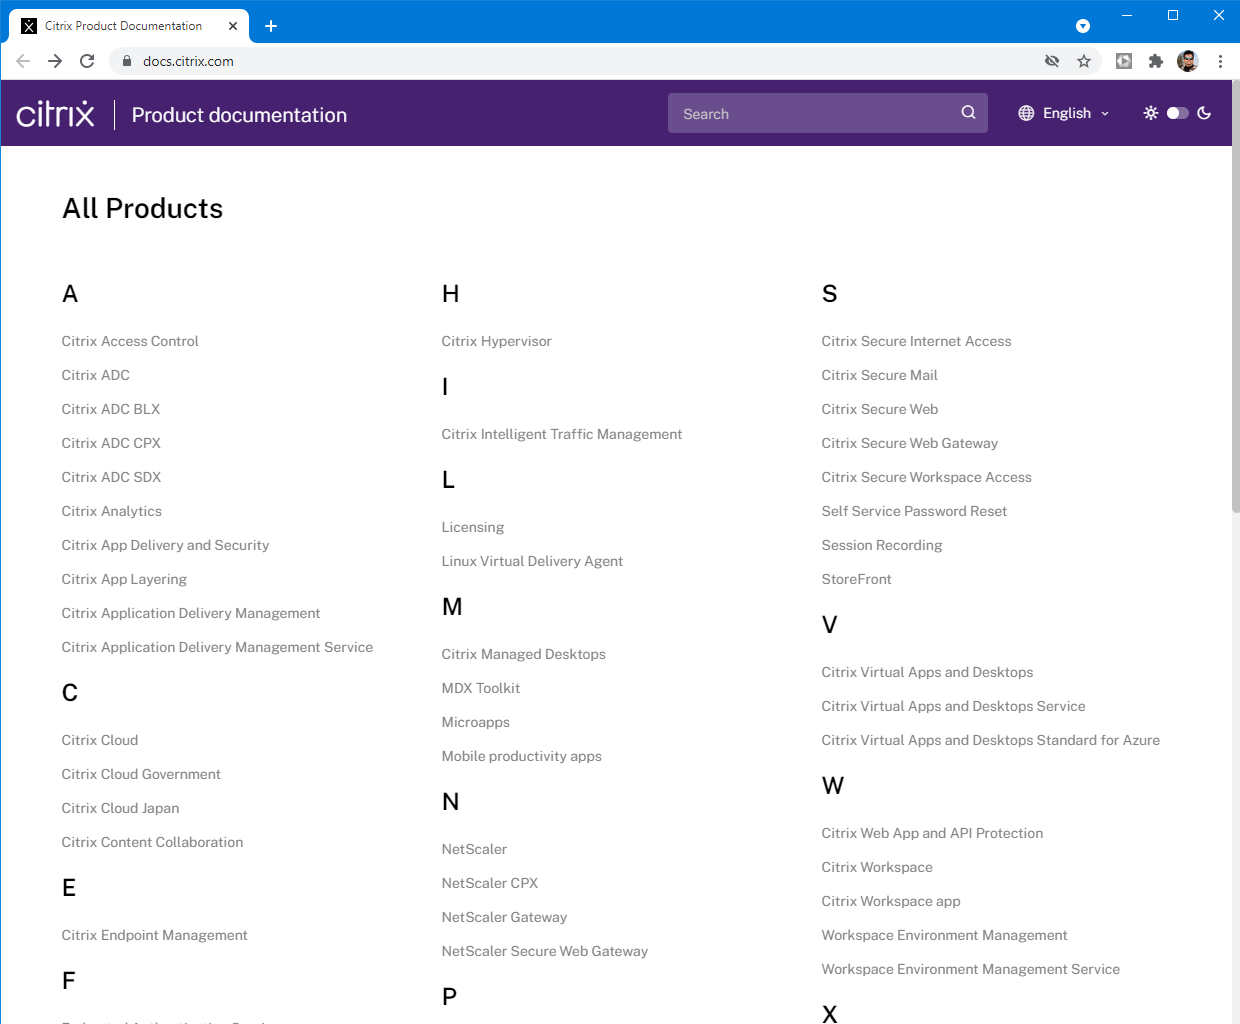Open Citrix Cloud link

pos(100,740)
